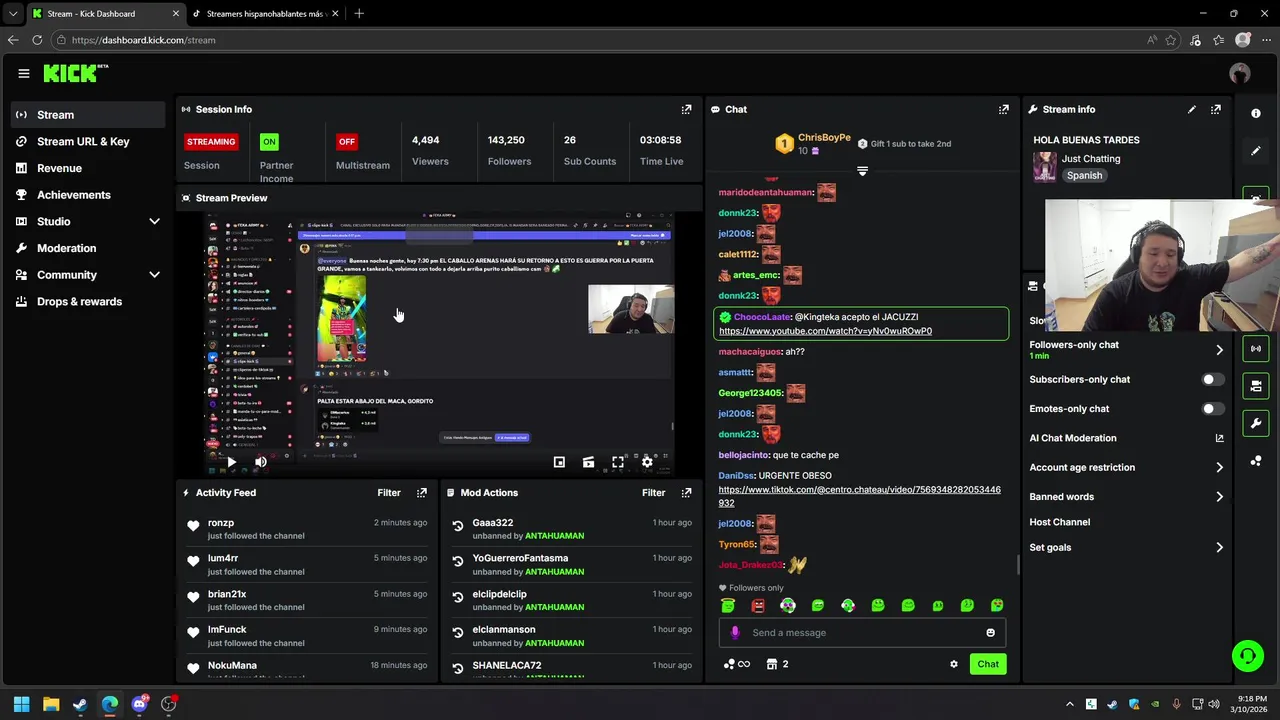Screen dimensions: 1280x720
Task: Click the purple microphone icon in chat box
Action: click(x=735, y=632)
